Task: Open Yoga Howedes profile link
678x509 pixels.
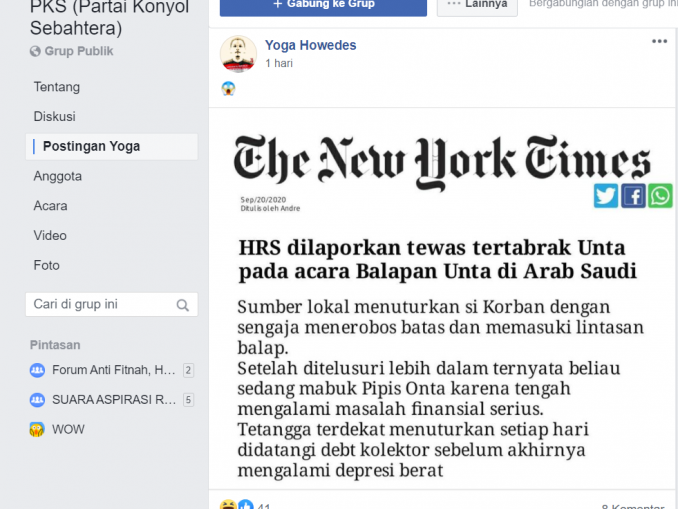Action: 310,45
